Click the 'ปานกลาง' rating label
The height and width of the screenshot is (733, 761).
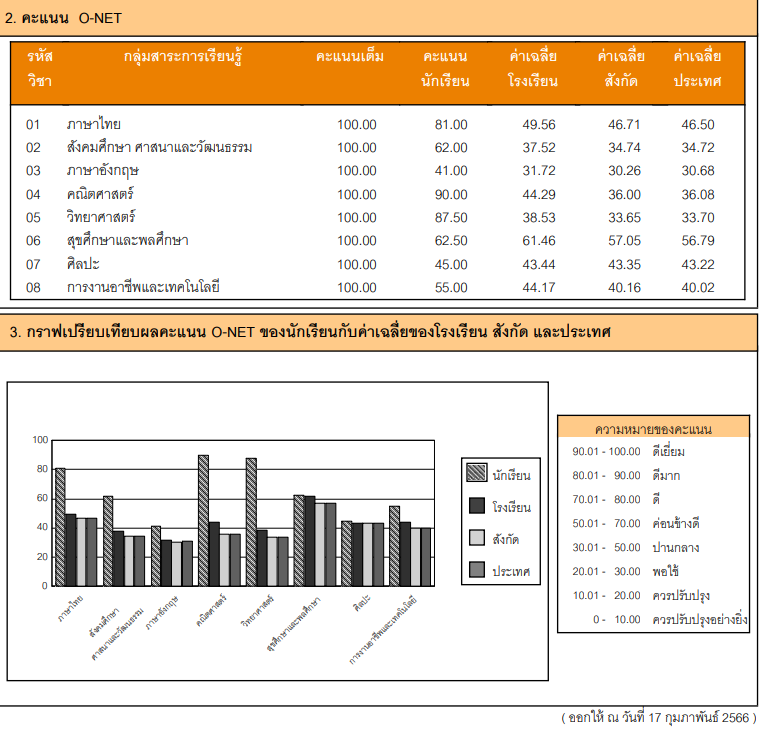point(676,548)
